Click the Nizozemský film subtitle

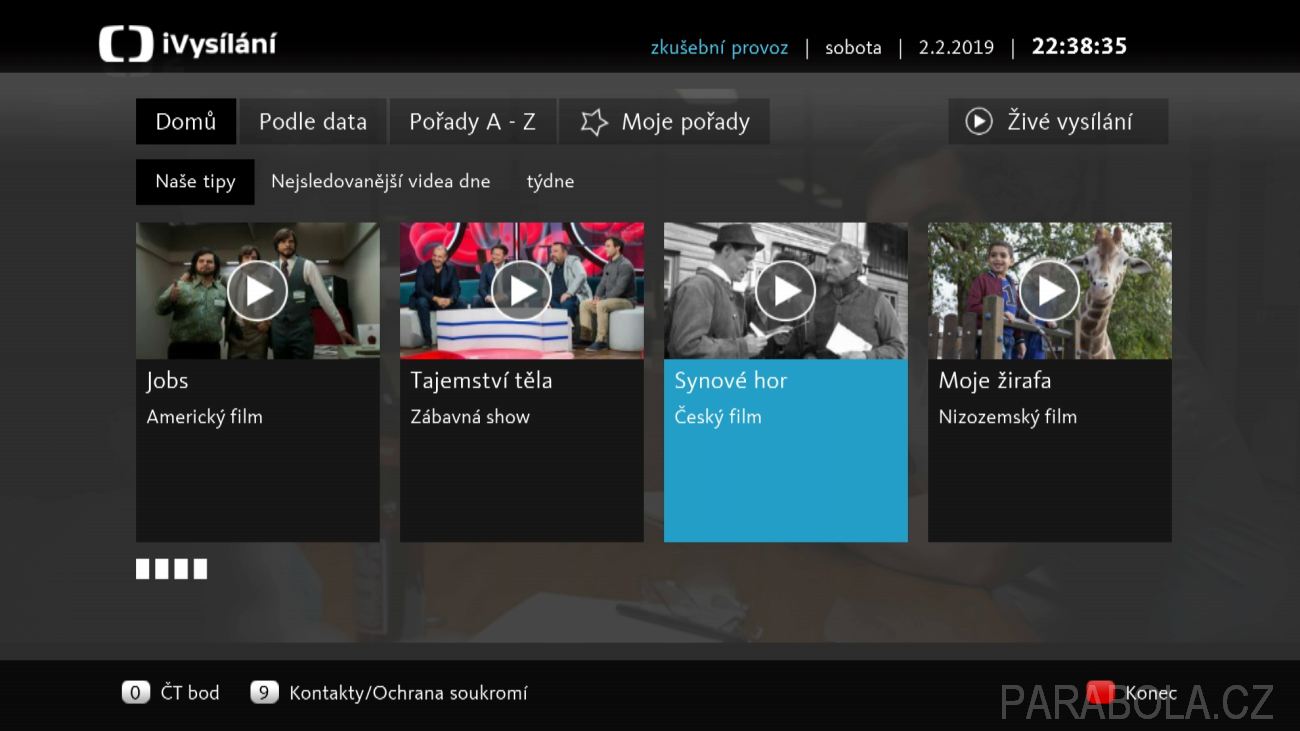click(1008, 417)
